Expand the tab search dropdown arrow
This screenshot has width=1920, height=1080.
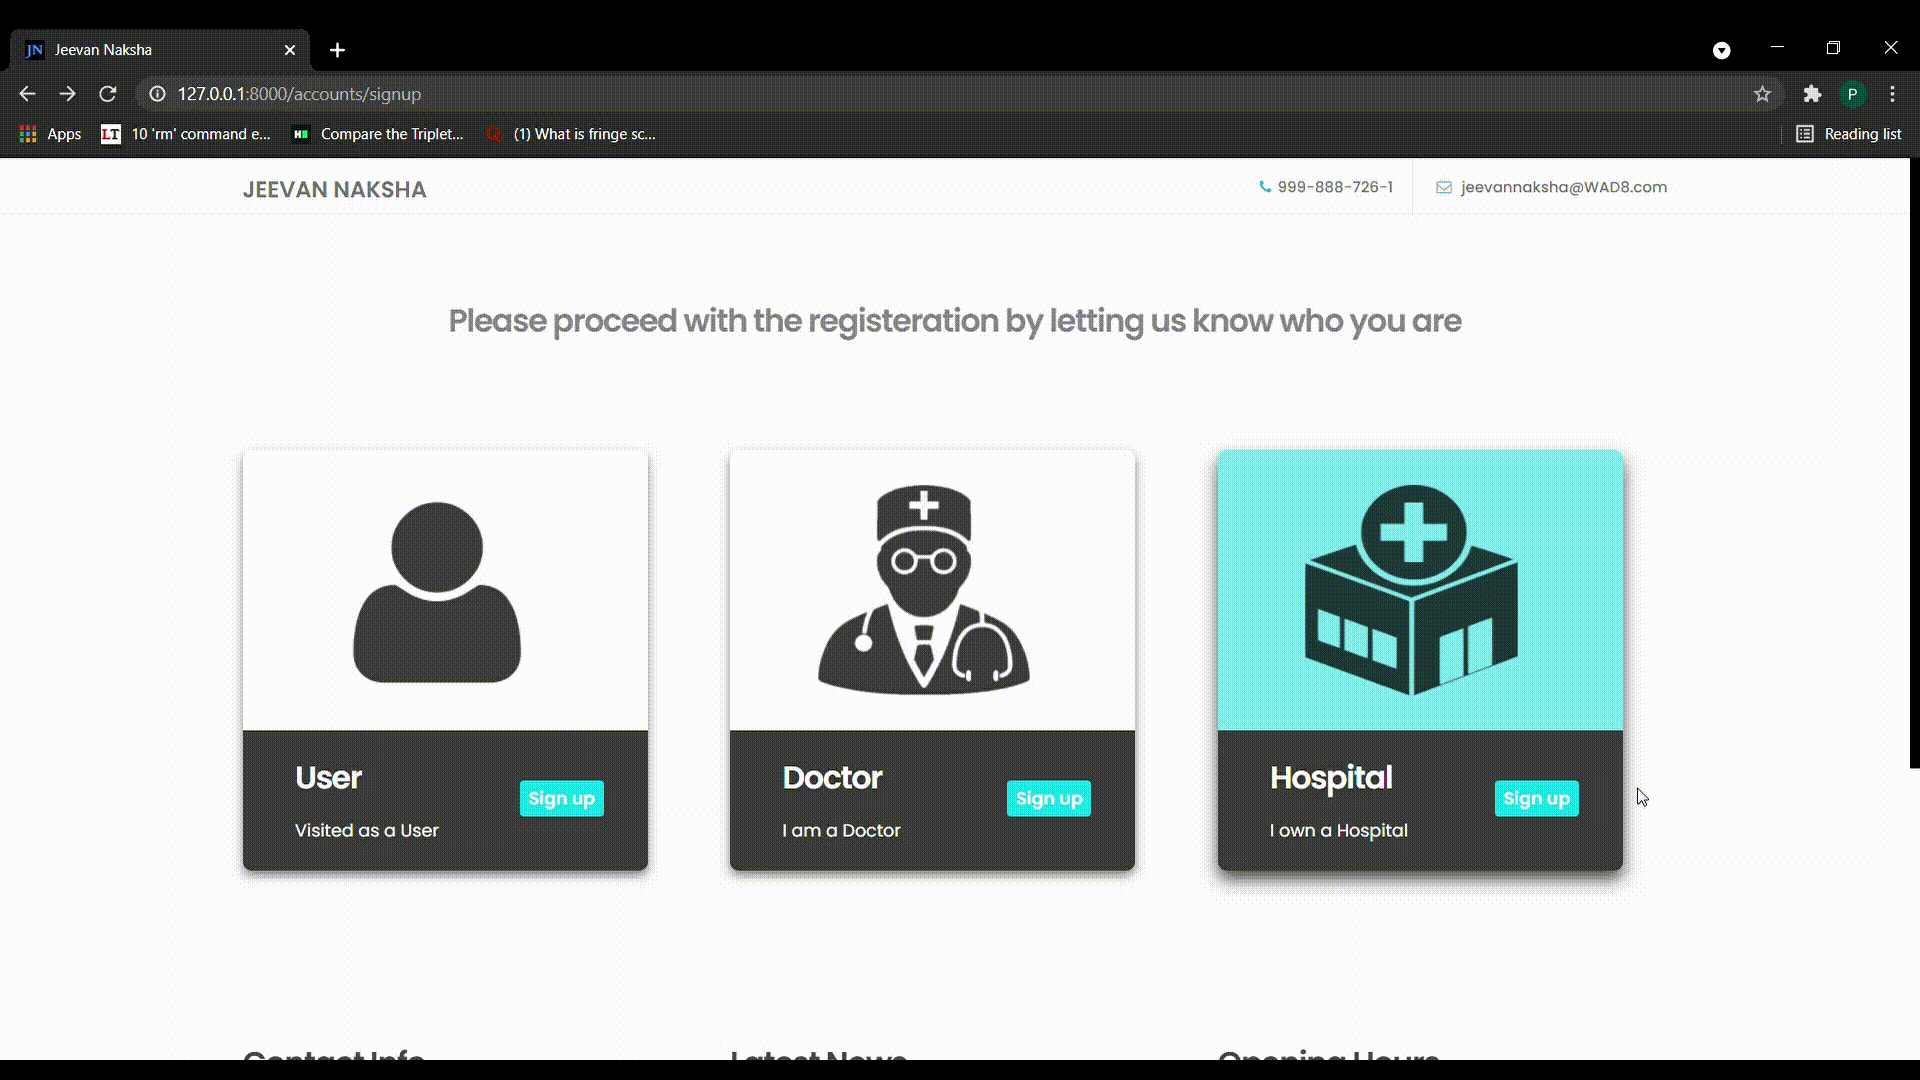[x=1721, y=50]
